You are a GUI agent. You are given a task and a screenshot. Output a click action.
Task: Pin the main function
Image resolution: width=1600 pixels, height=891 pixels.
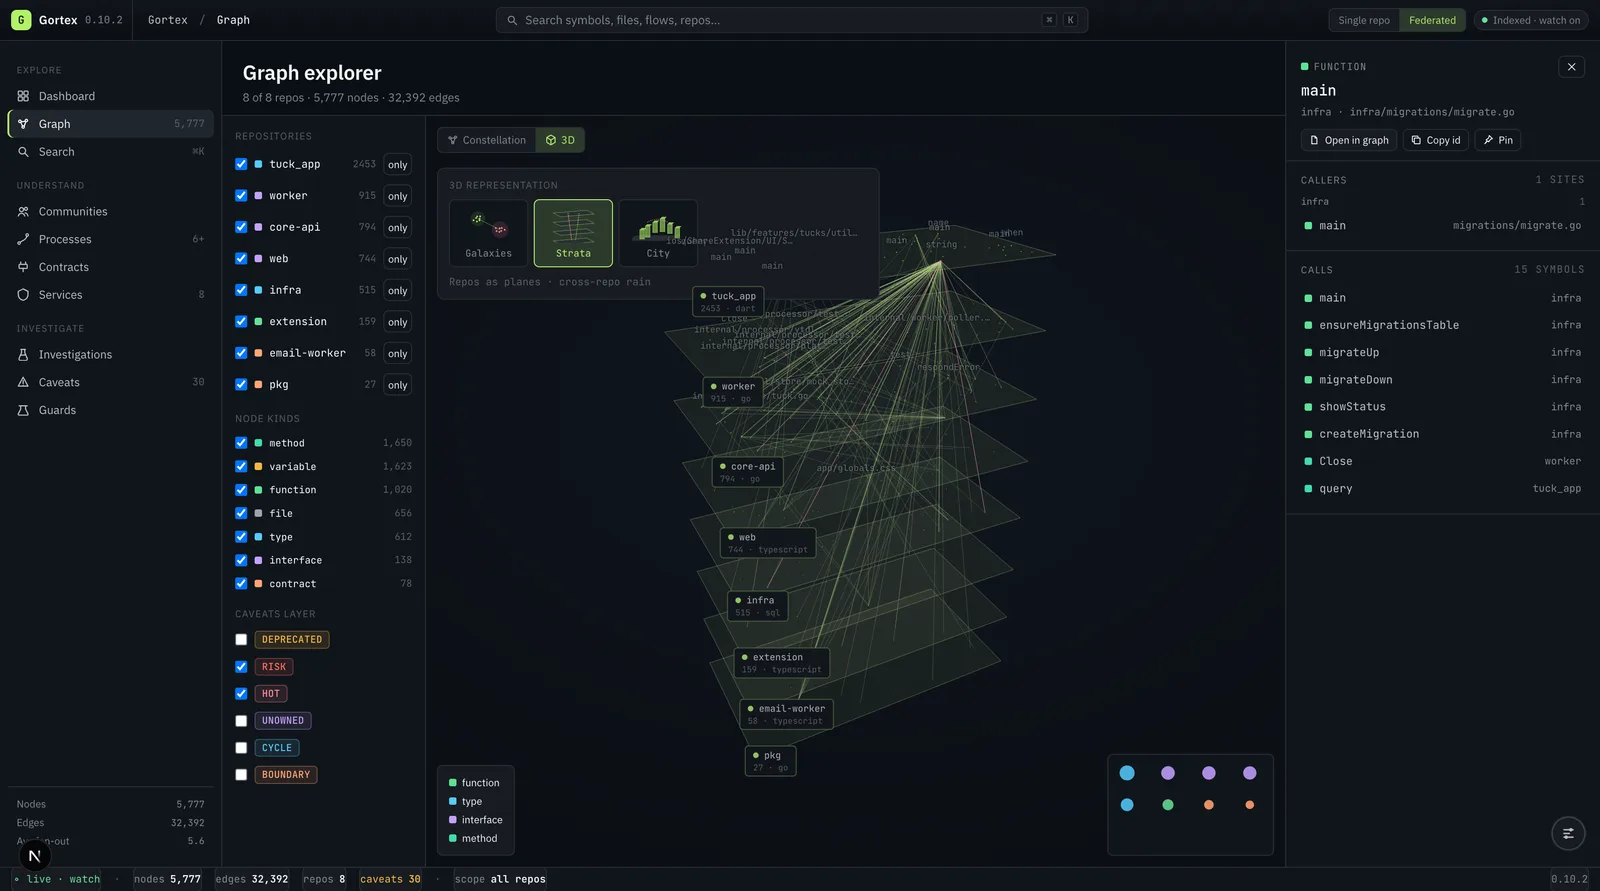[x=1498, y=140]
